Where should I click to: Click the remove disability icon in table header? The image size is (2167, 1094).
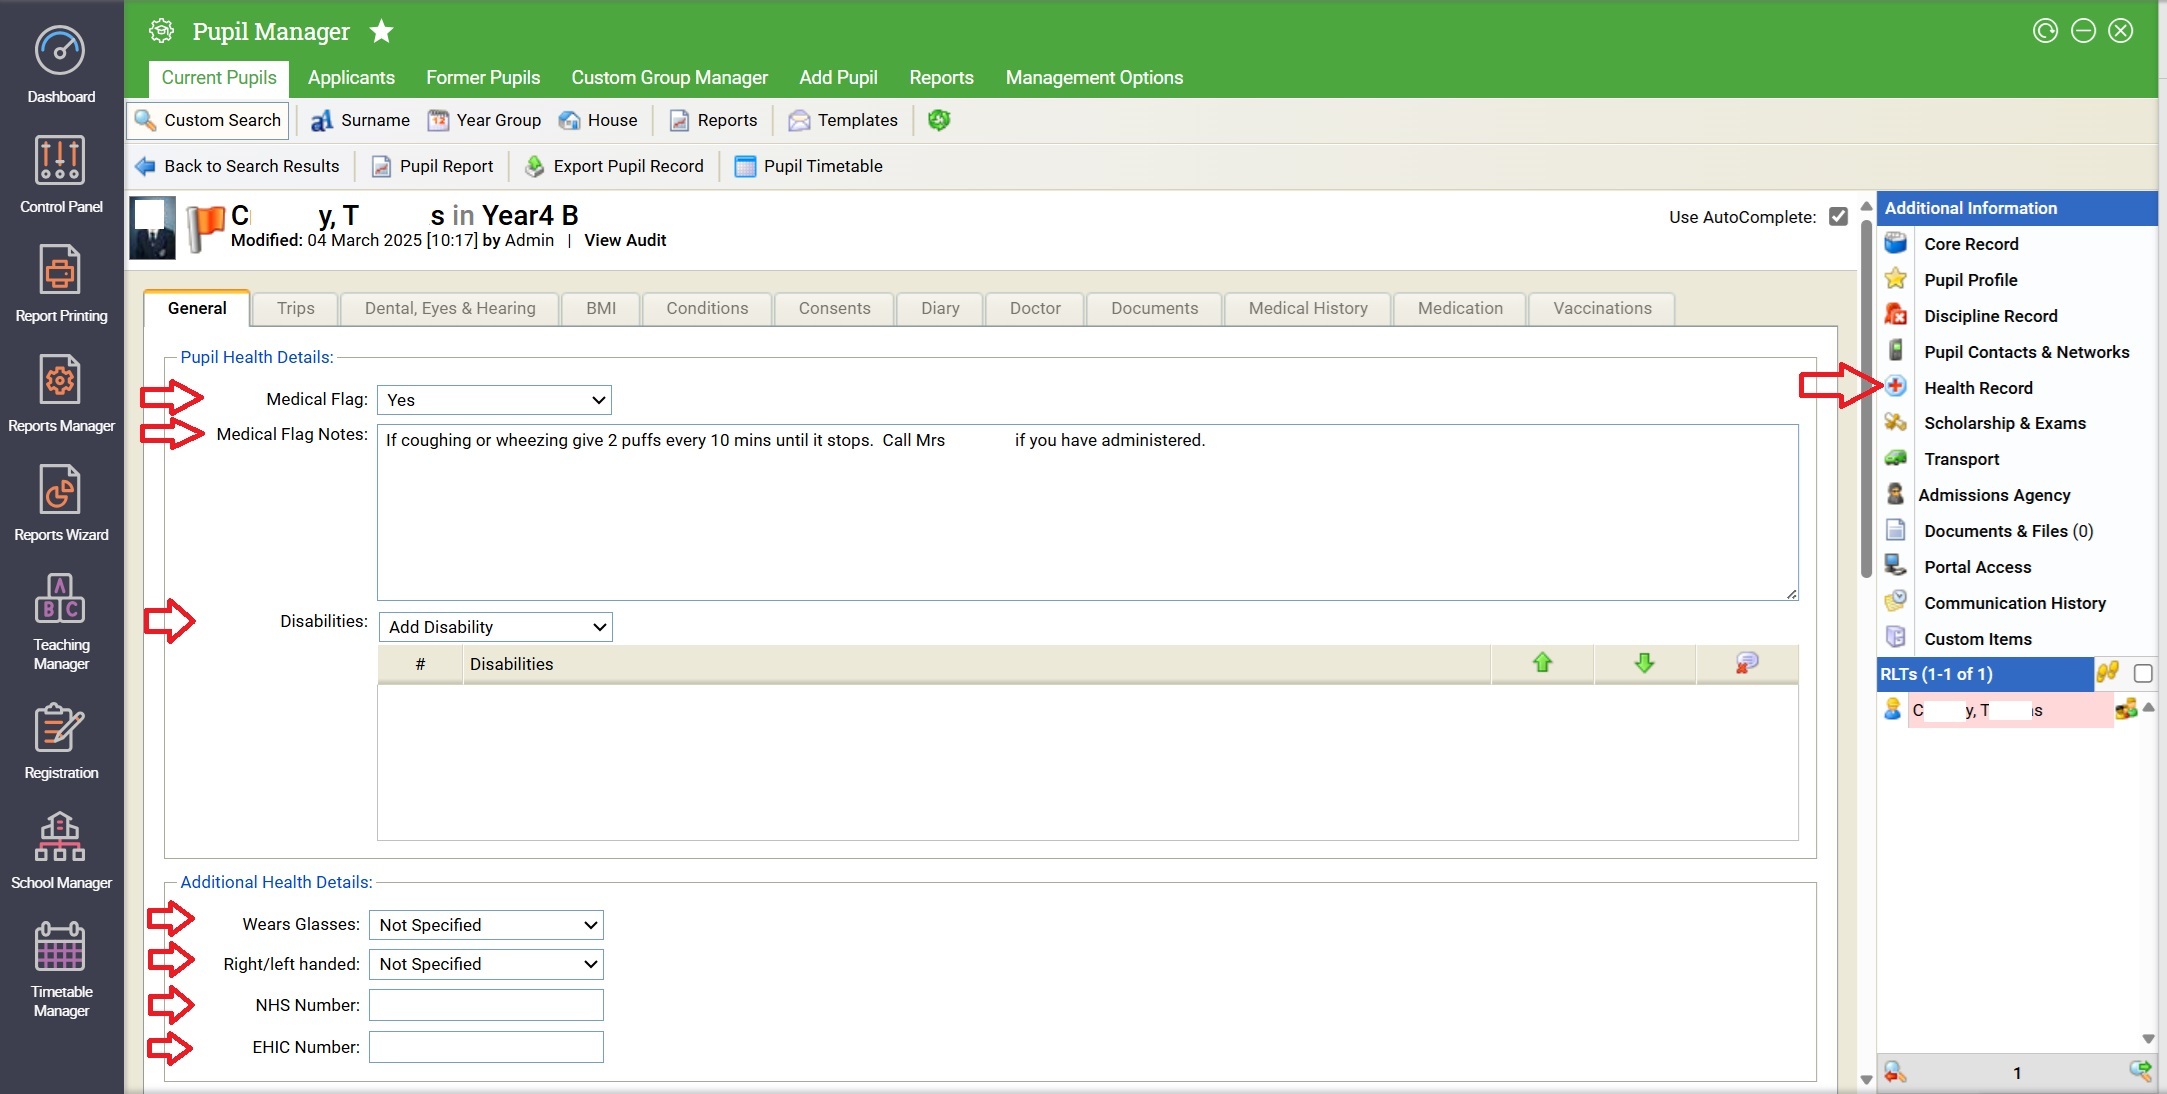(x=1746, y=663)
